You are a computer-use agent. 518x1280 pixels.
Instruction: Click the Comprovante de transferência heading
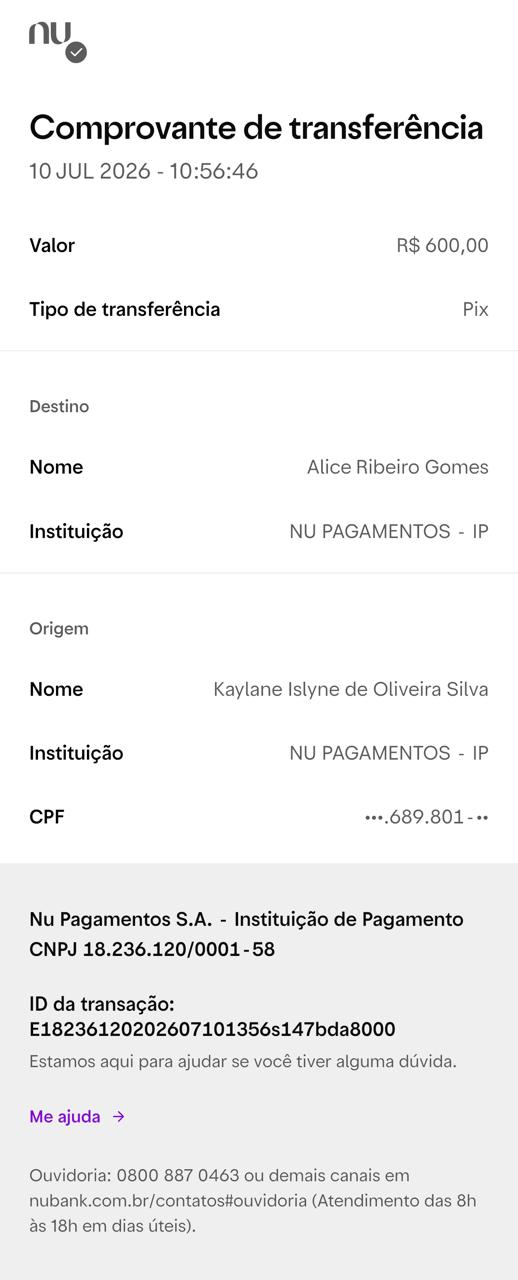coord(256,128)
